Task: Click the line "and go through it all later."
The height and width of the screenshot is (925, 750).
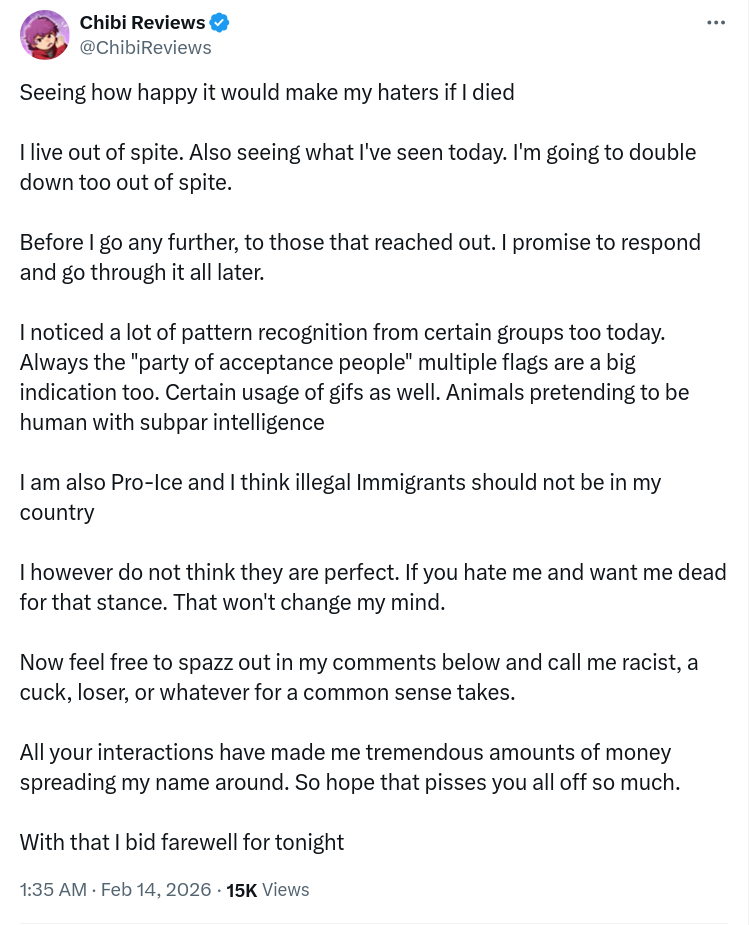Action: [142, 272]
